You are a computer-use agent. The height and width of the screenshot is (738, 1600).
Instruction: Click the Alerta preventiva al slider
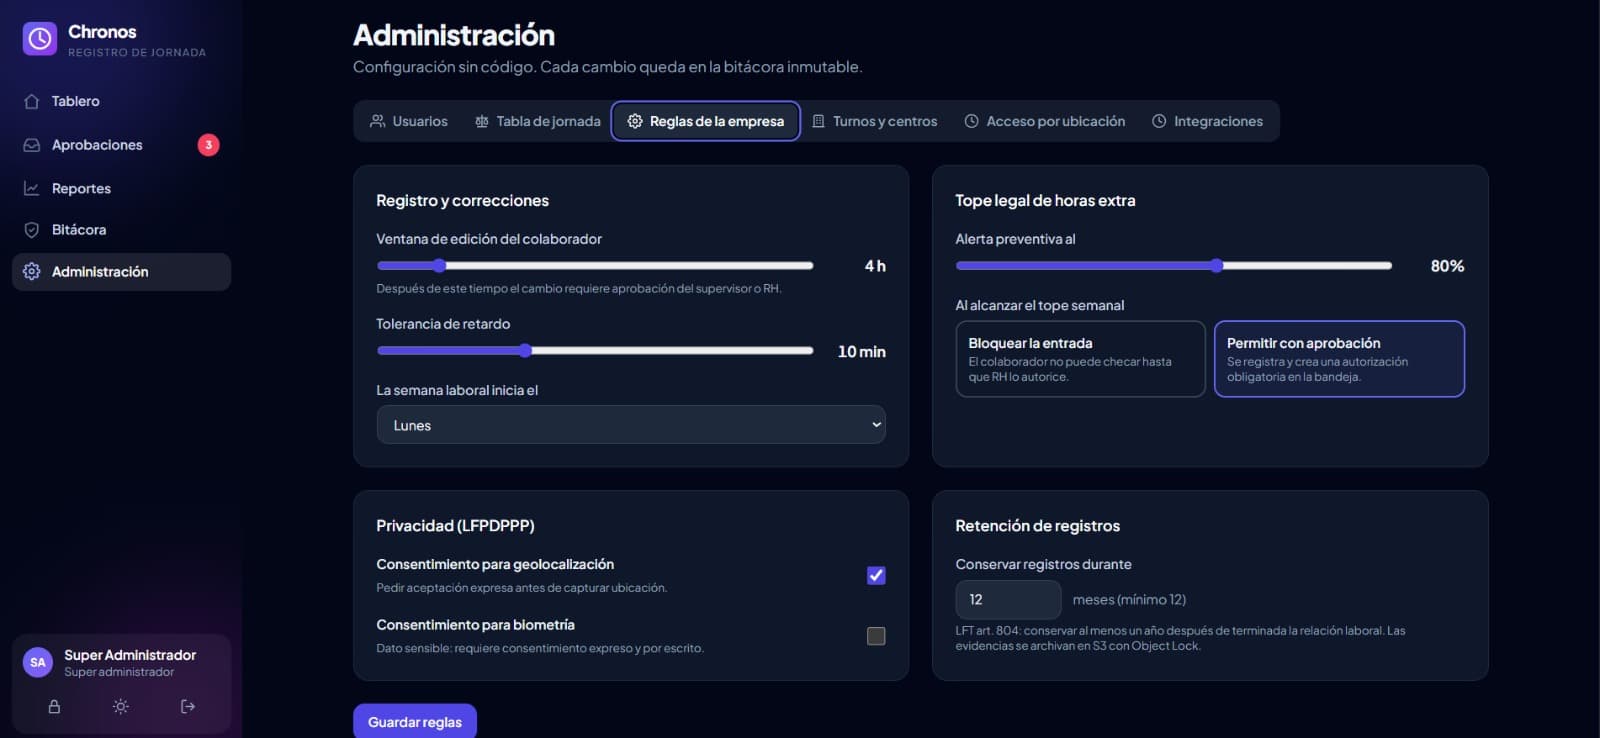pyautogui.click(x=1174, y=266)
